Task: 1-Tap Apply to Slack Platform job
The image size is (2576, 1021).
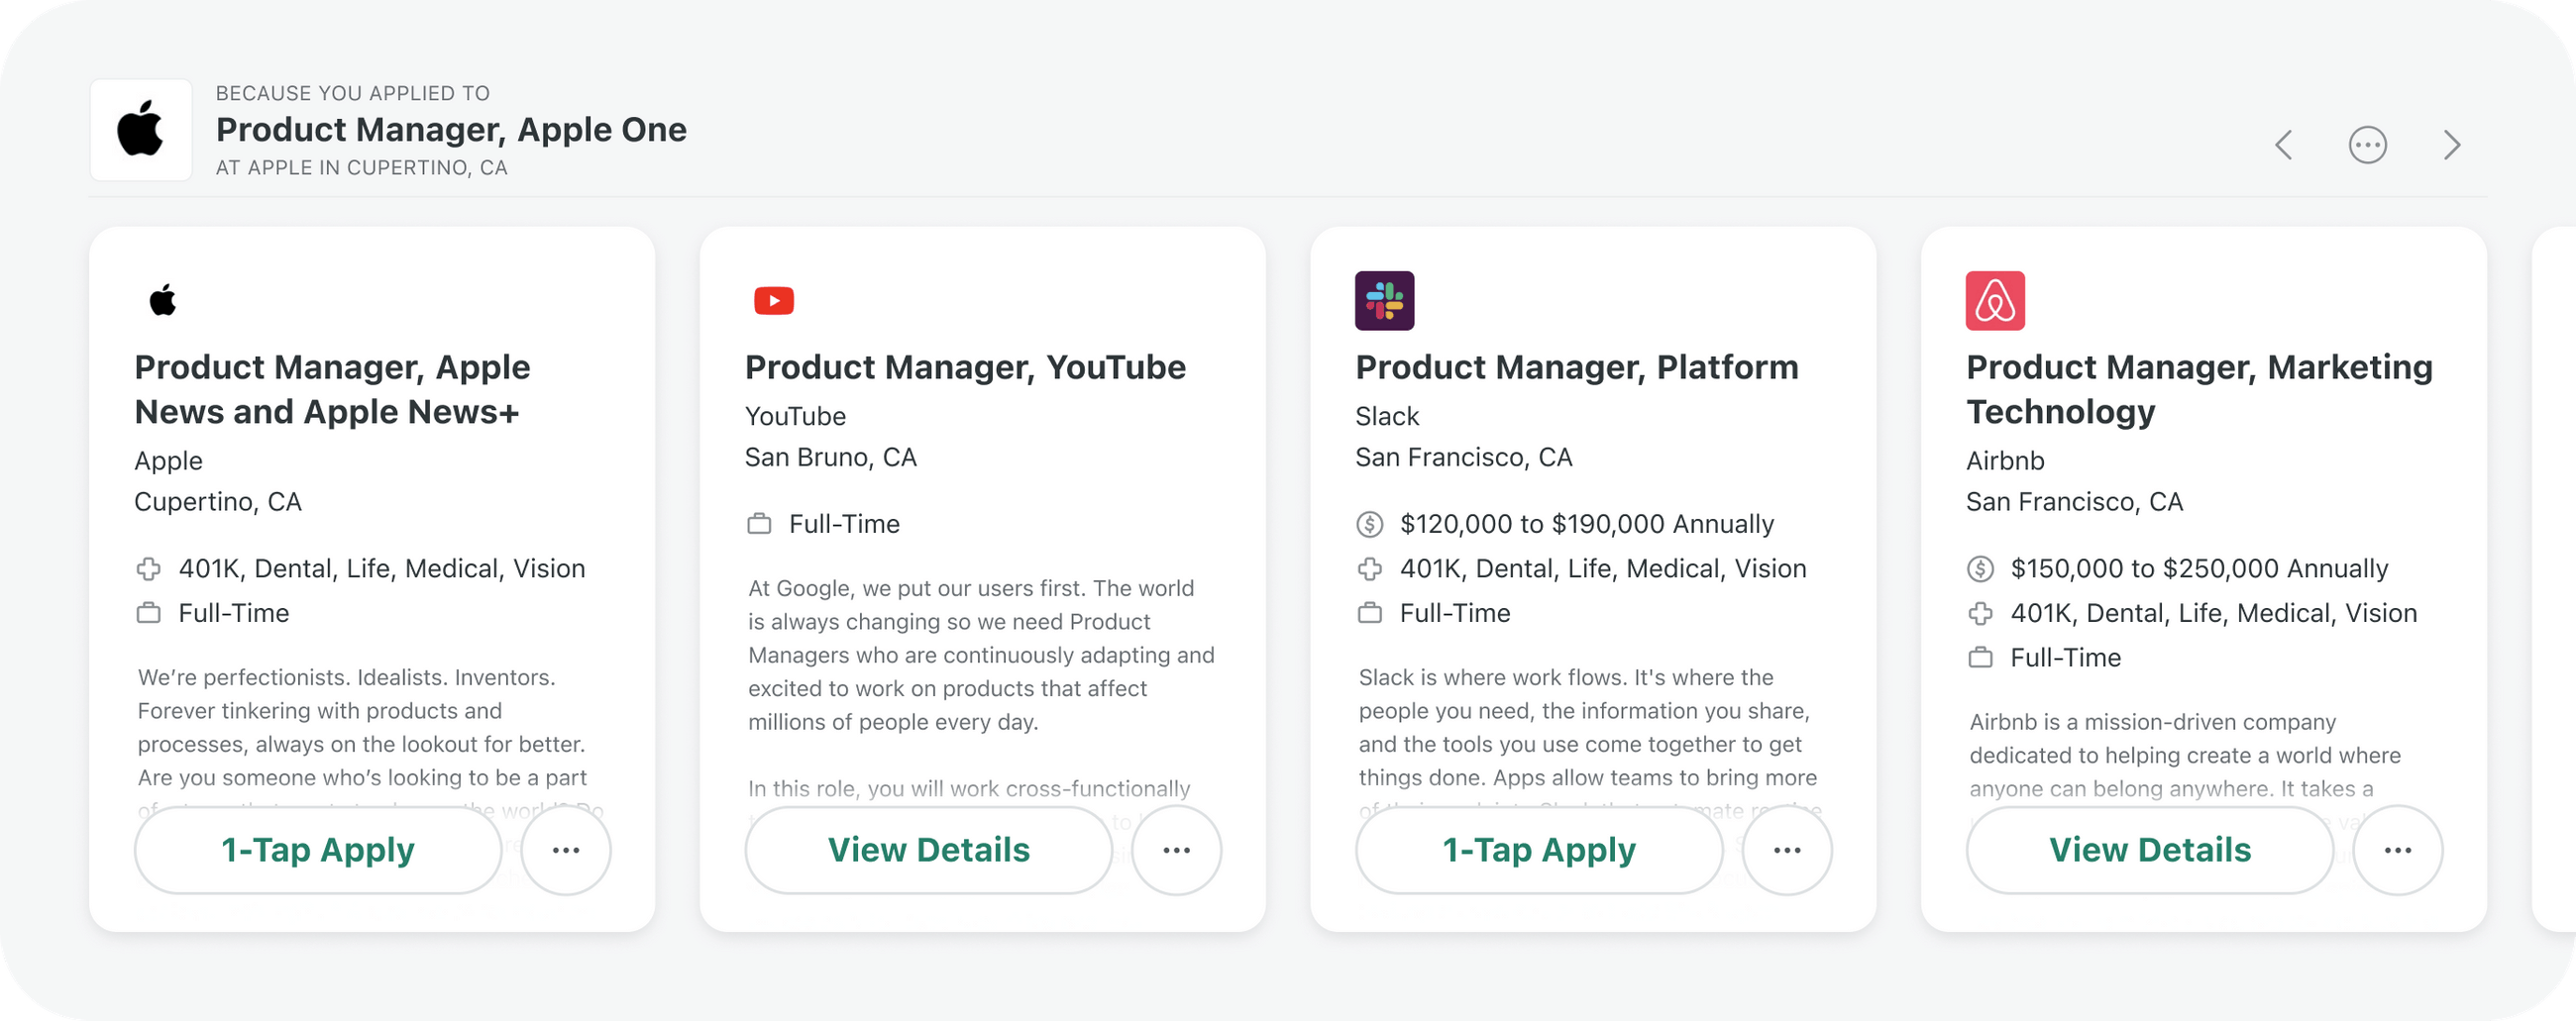Action: [1539, 850]
